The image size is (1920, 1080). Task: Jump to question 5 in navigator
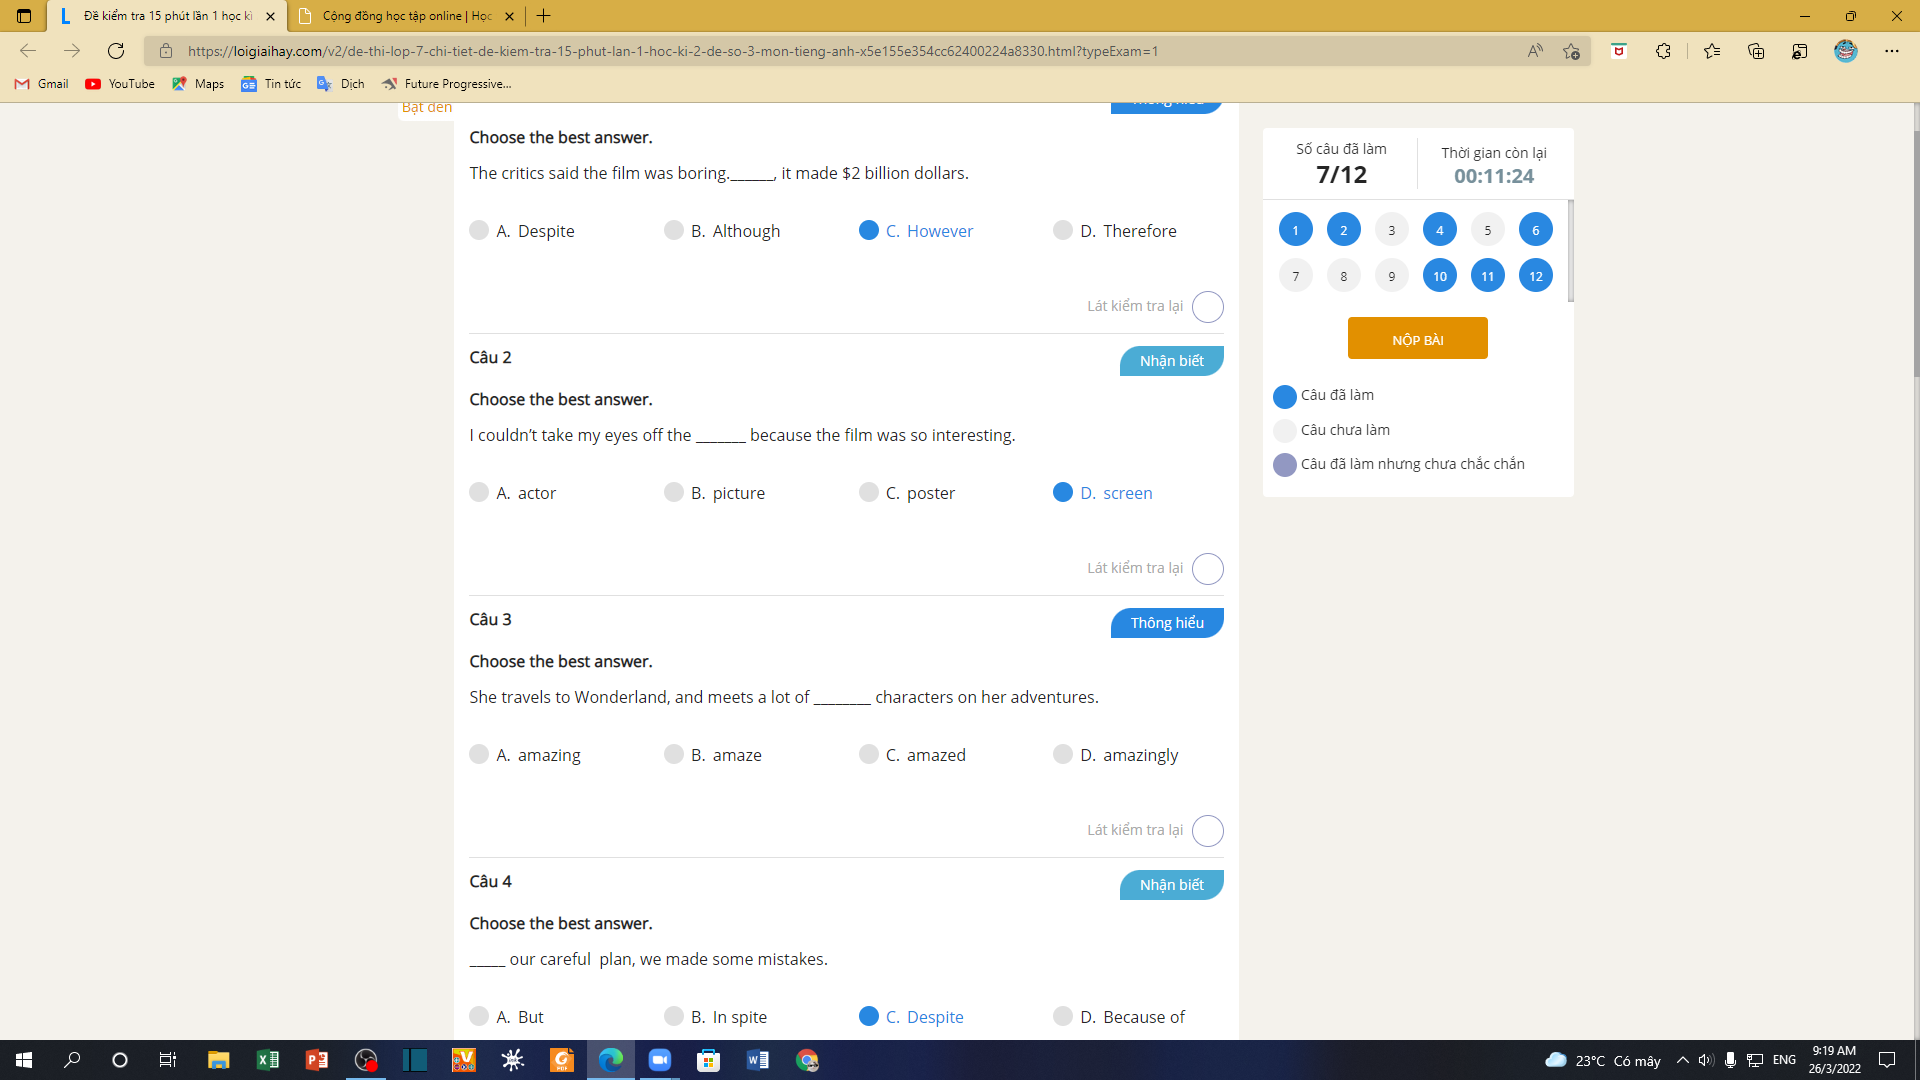[x=1487, y=230]
